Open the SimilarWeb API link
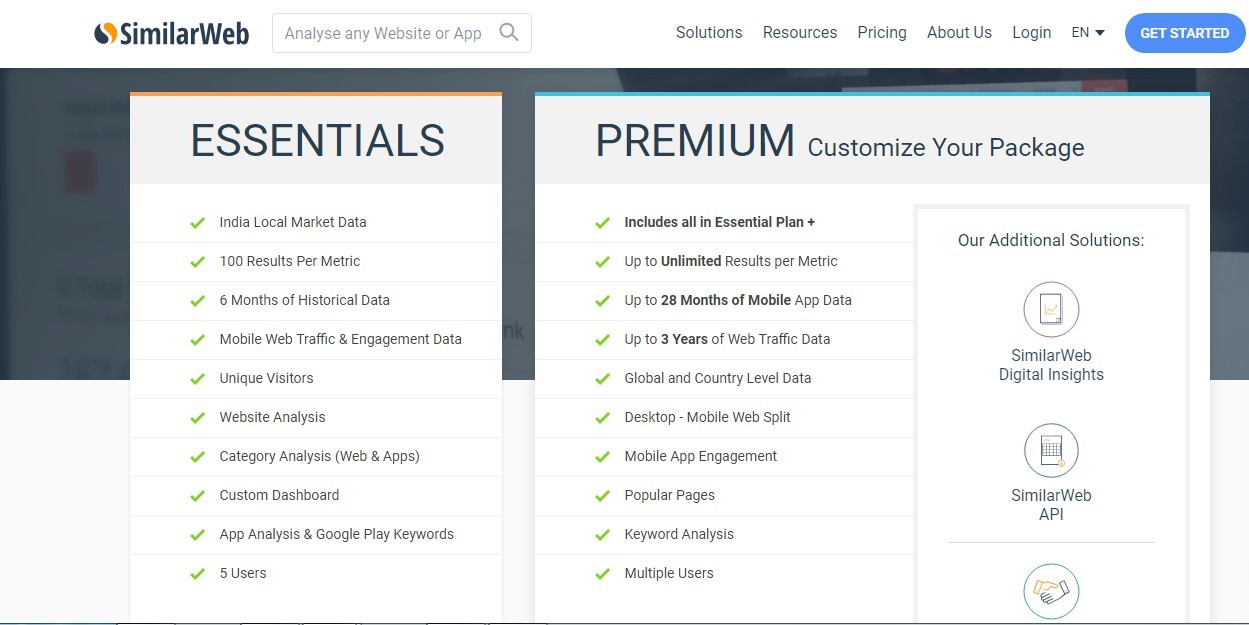The image size is (1249, 625). coord(1051,505)
